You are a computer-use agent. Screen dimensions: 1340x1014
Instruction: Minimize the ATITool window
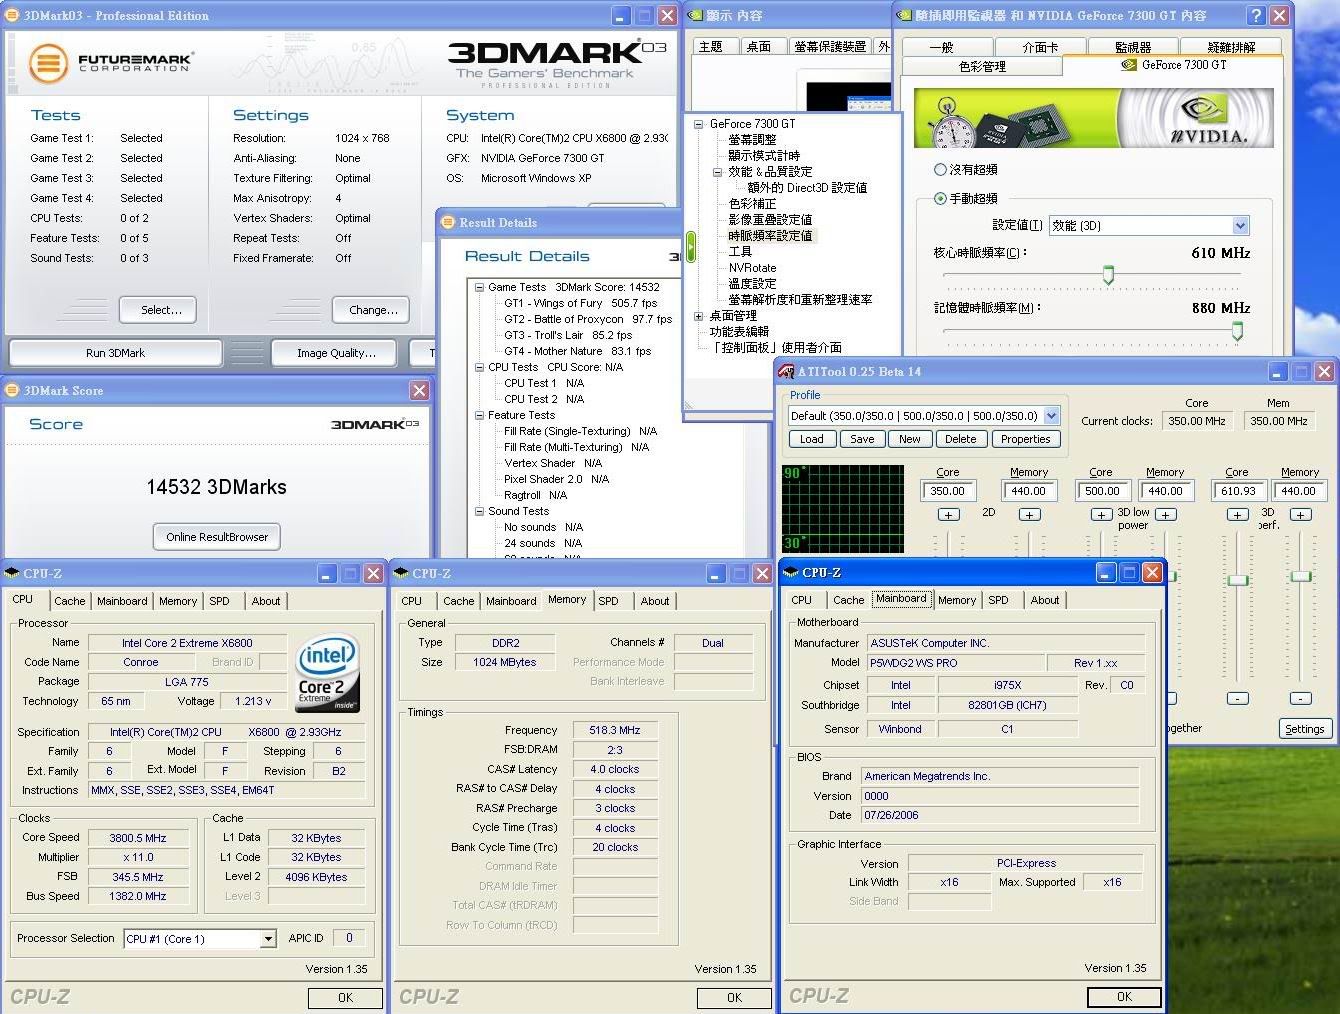pyautogui.click(x=1278, y=371)
